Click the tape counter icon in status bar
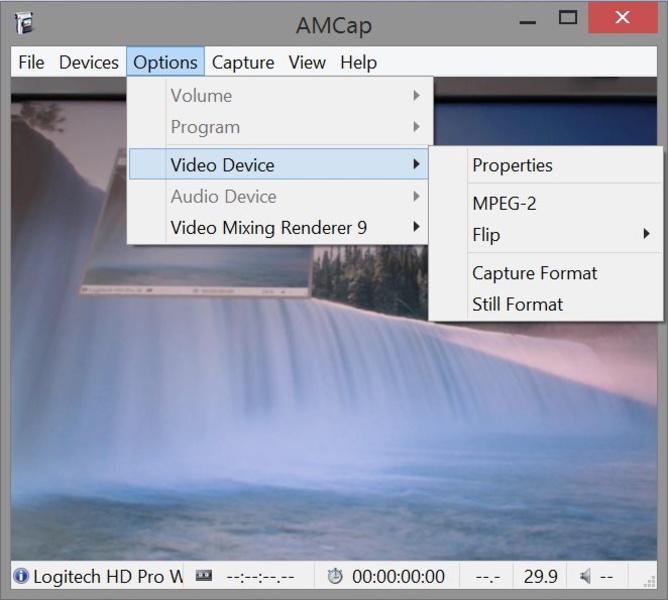The width and height of the screenshot is (668, 600). tap(203, 576)
